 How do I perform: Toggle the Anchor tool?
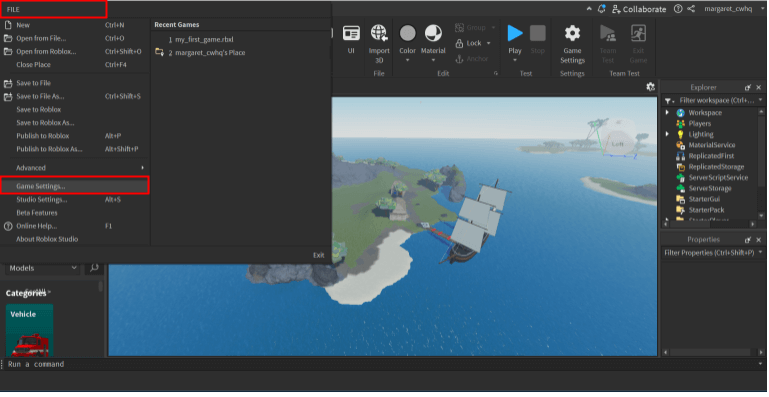[472, 59]
